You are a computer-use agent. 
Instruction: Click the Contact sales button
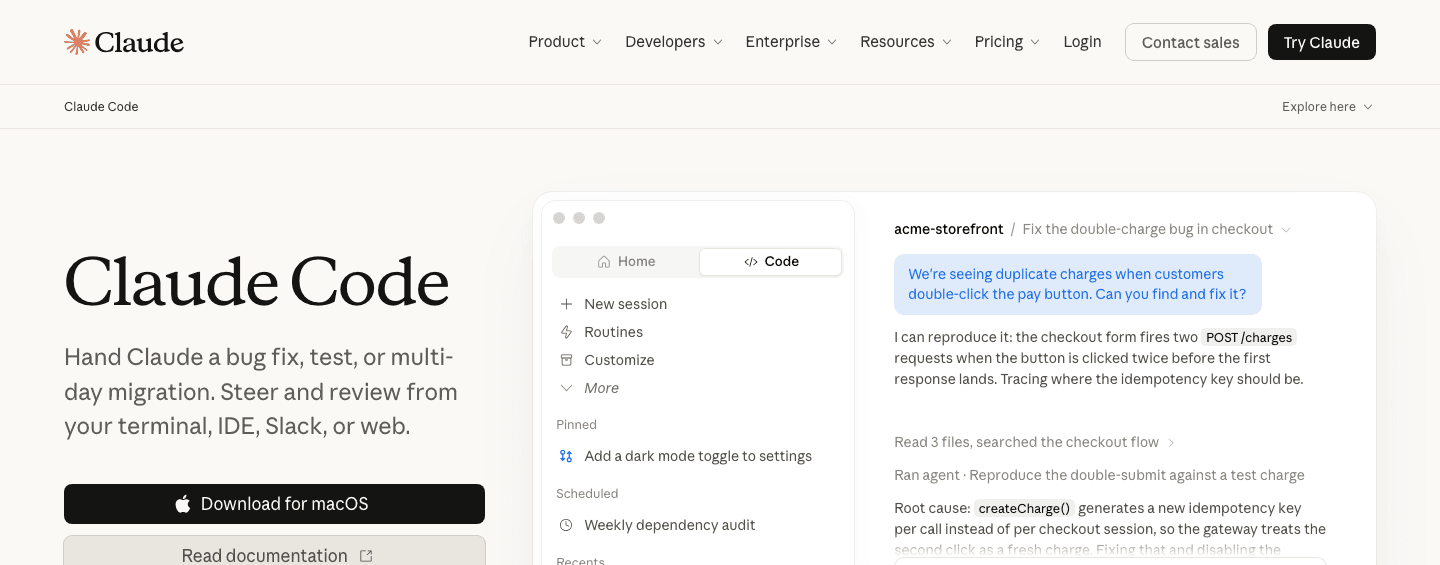tap(1191, 42)
